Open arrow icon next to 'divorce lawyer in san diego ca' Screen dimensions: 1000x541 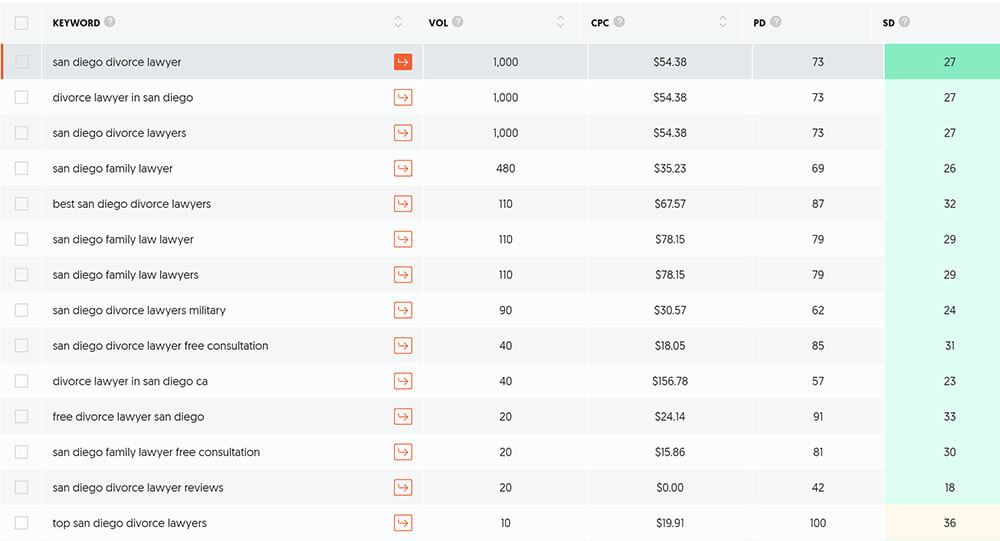tap(403, 381)
